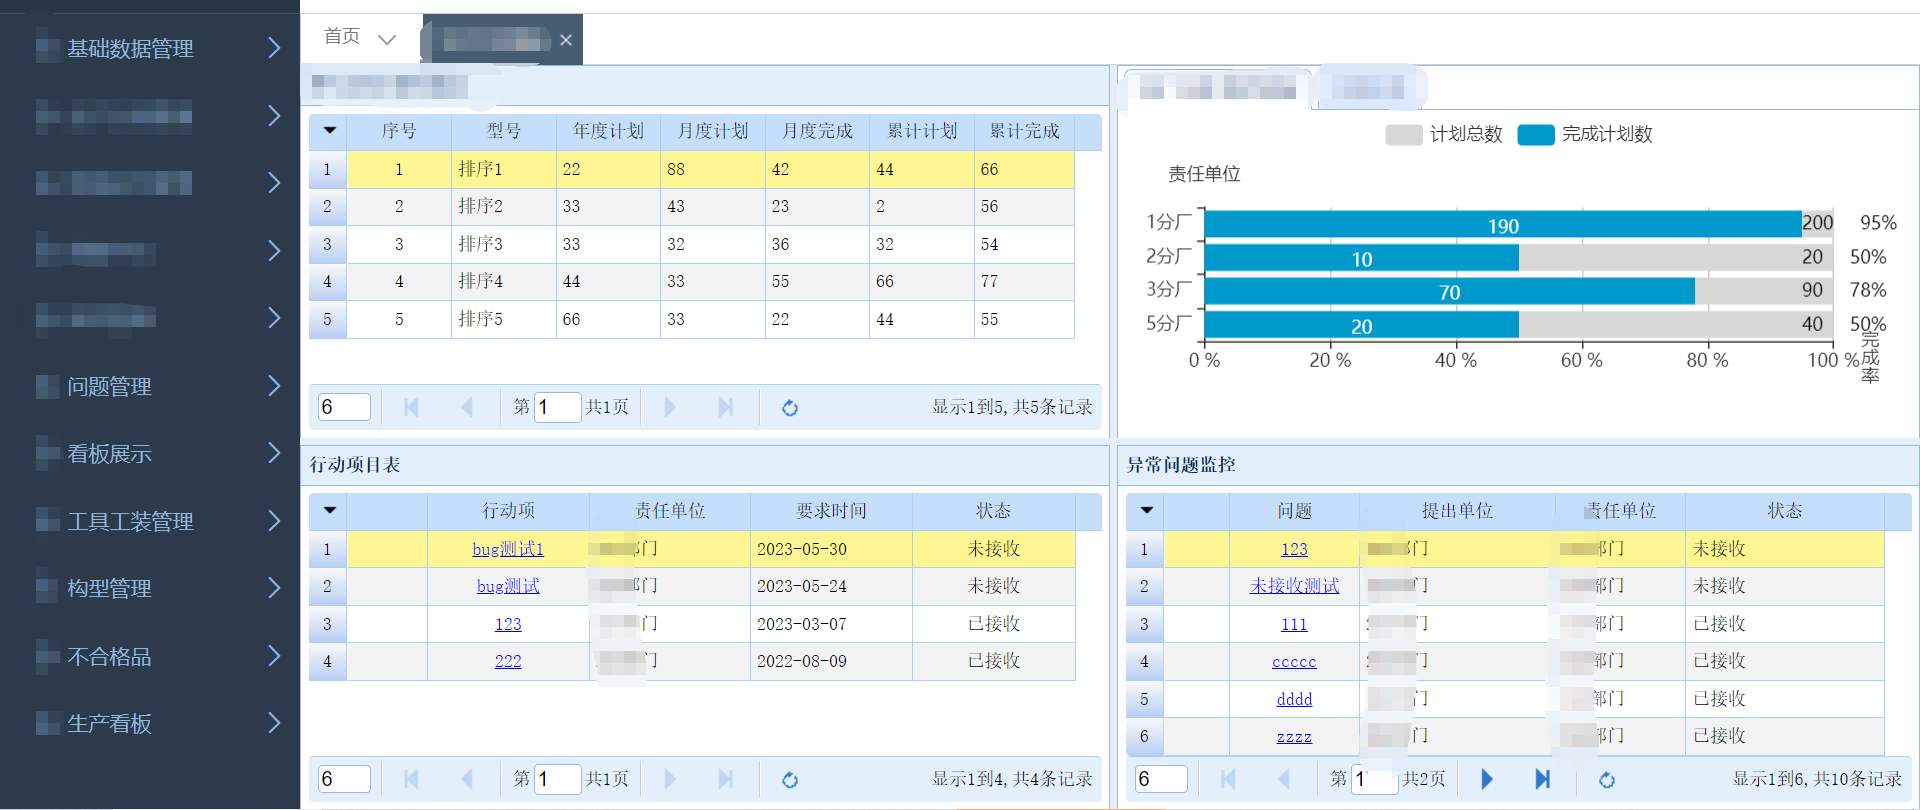1920x810 pixels.
Task: Click the 2022-08-09 date cell
Action: coord(831,661)
